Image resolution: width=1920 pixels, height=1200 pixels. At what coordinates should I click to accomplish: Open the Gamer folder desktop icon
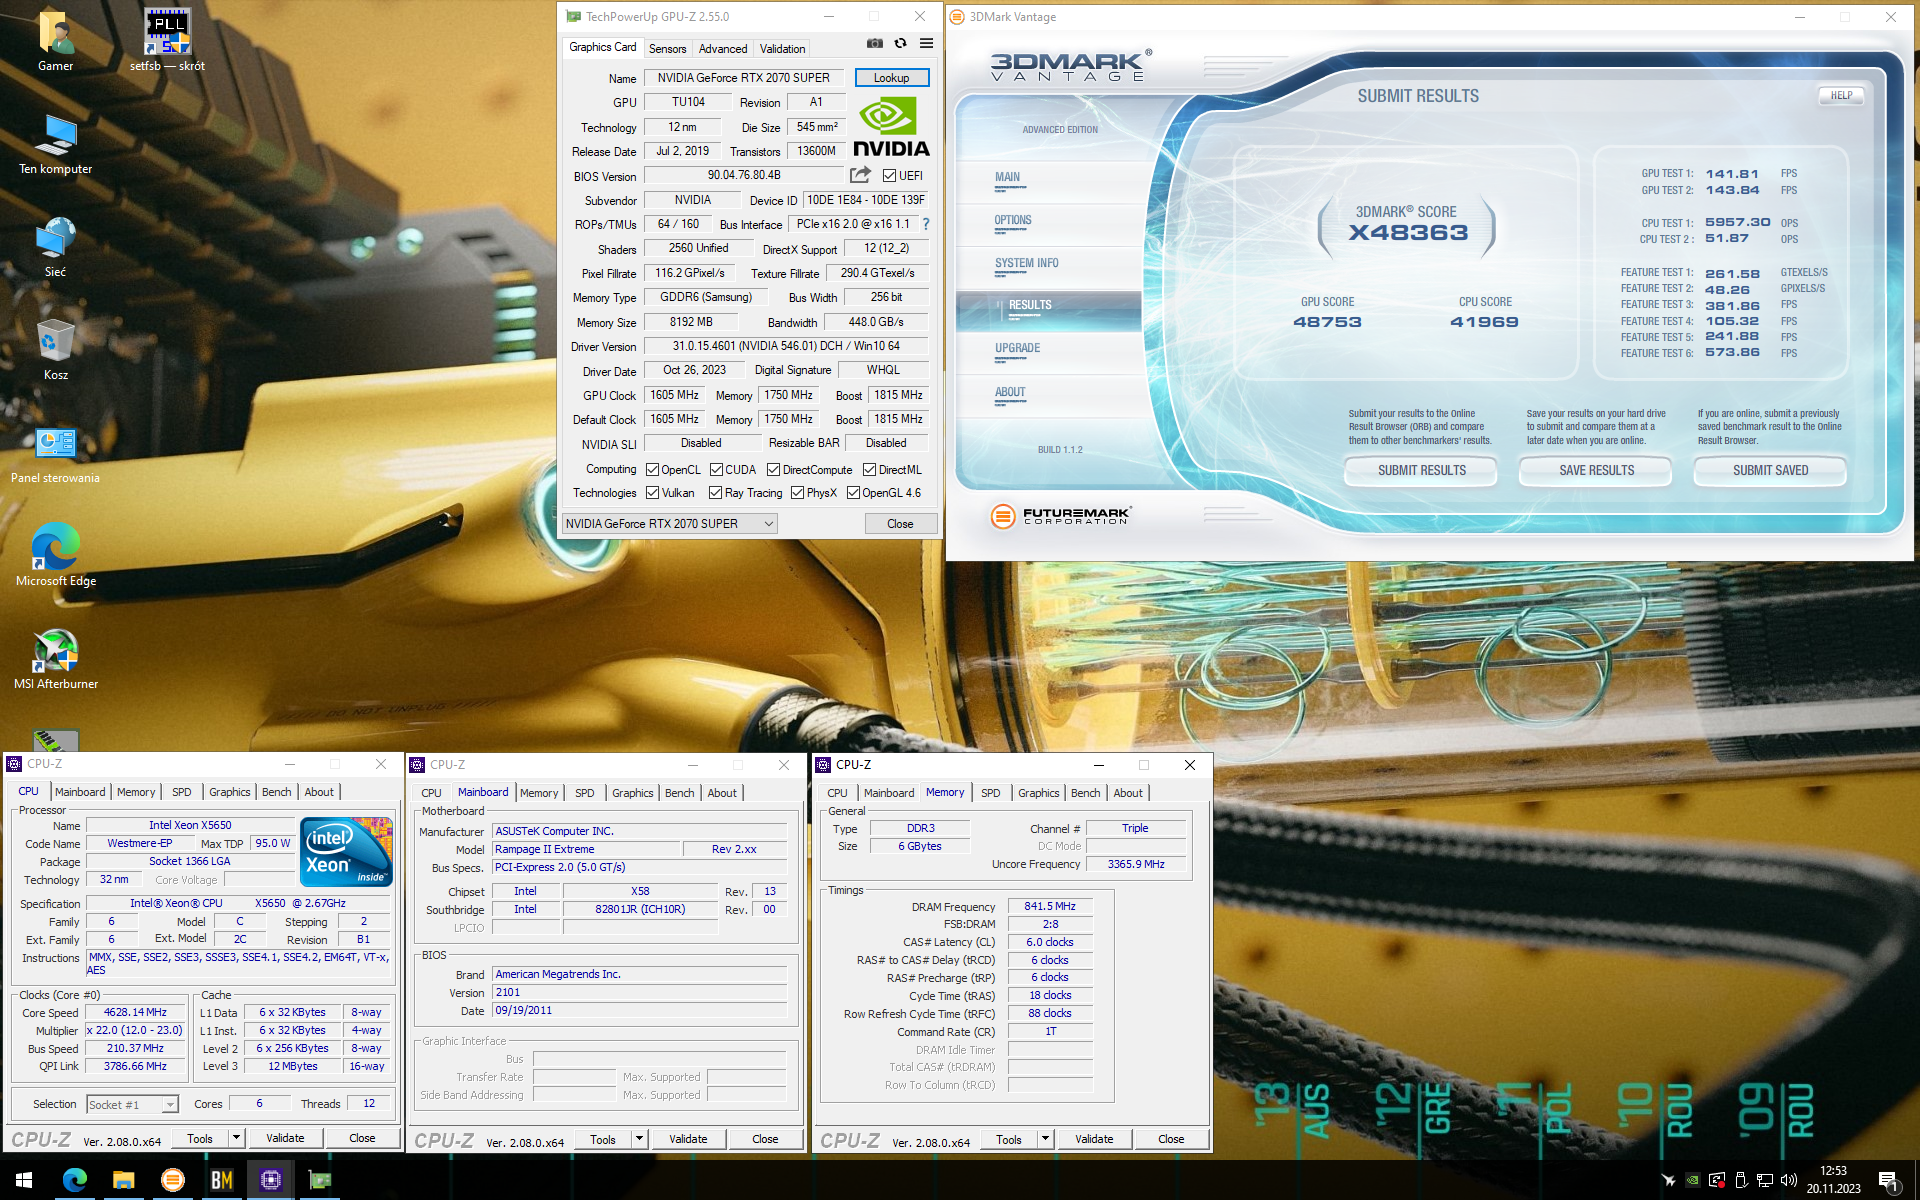pyautogui.click(x=56, y=41)
